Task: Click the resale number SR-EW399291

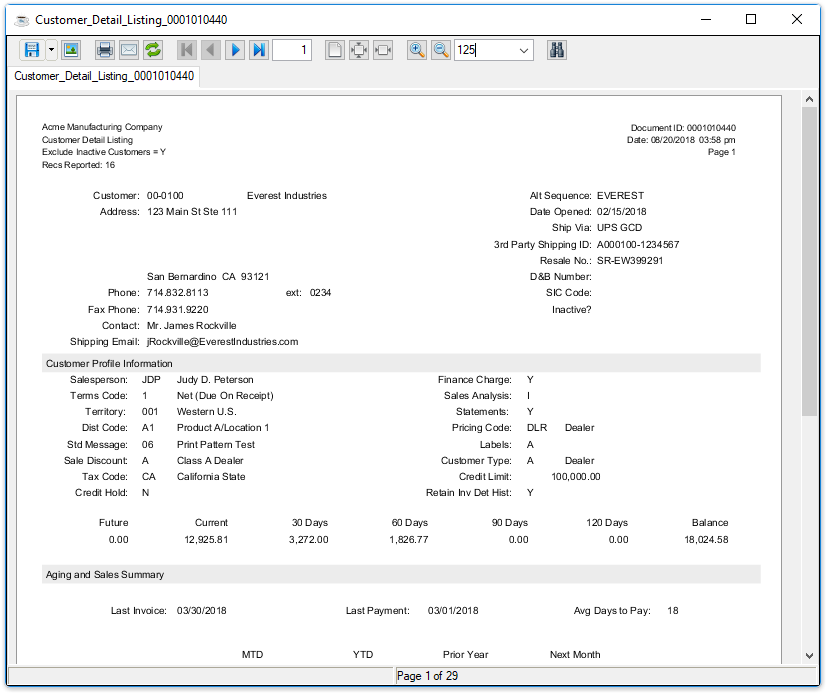Action: 630,261
